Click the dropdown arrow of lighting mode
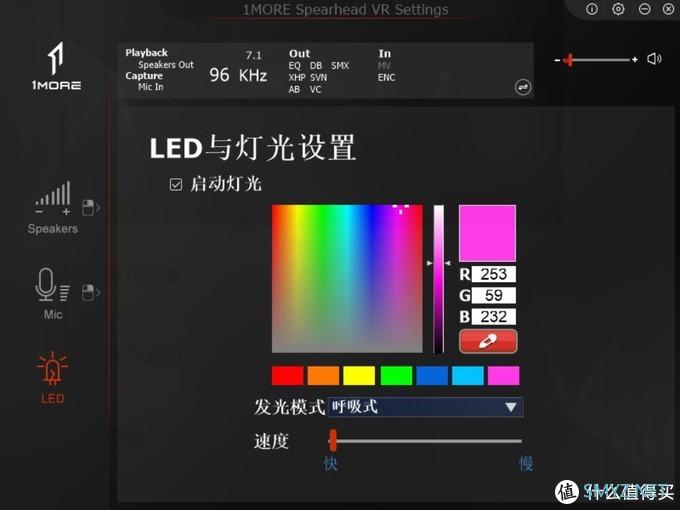680x510 pixels. coord(511,407)
